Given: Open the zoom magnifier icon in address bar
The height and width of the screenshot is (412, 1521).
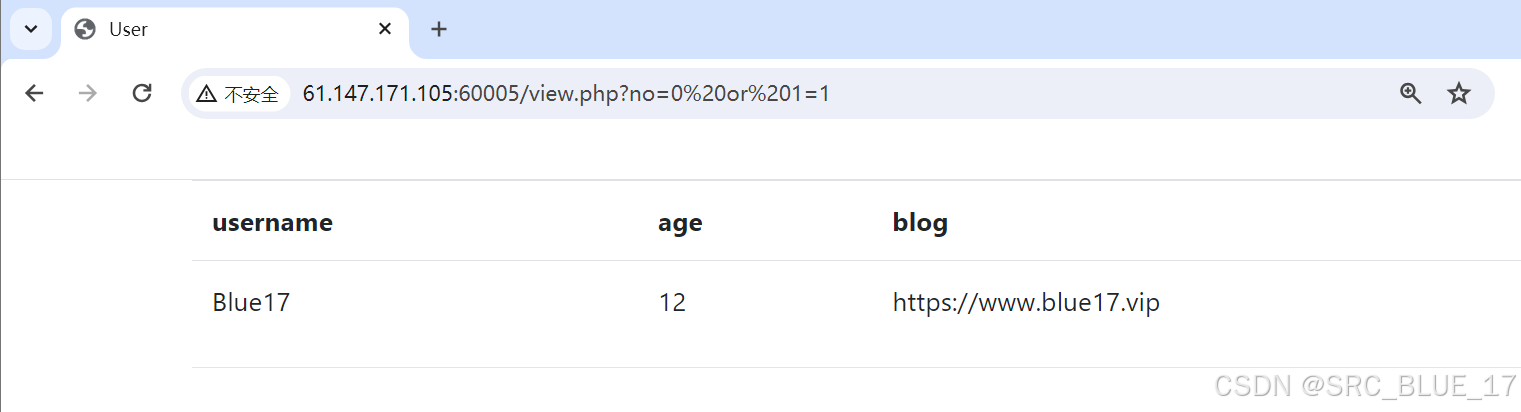Looking at the screenshot, I should point(1411,93).
